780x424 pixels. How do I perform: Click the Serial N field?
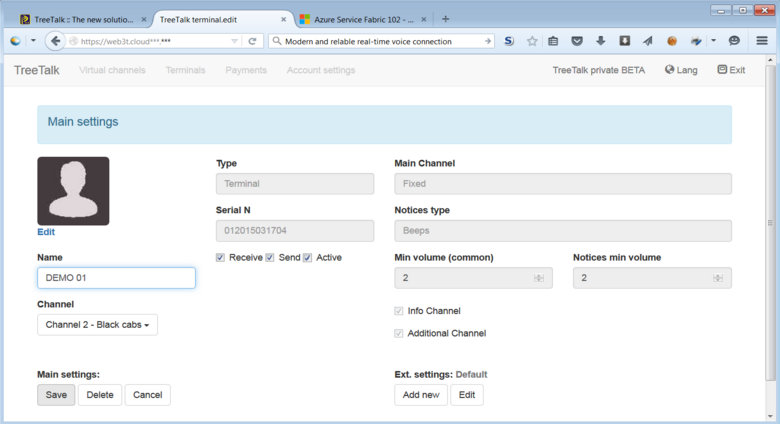coord(295,231)
